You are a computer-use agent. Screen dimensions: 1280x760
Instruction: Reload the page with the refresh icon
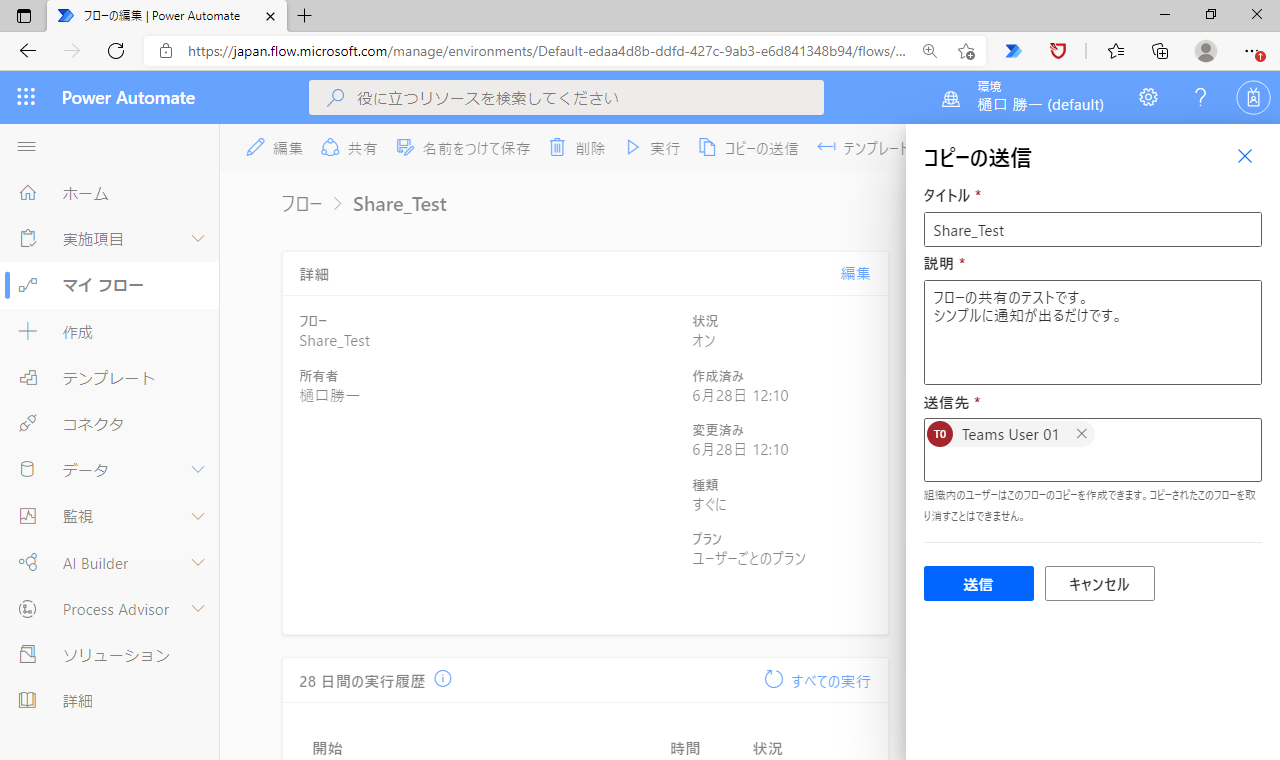click(x=116, y=51)
